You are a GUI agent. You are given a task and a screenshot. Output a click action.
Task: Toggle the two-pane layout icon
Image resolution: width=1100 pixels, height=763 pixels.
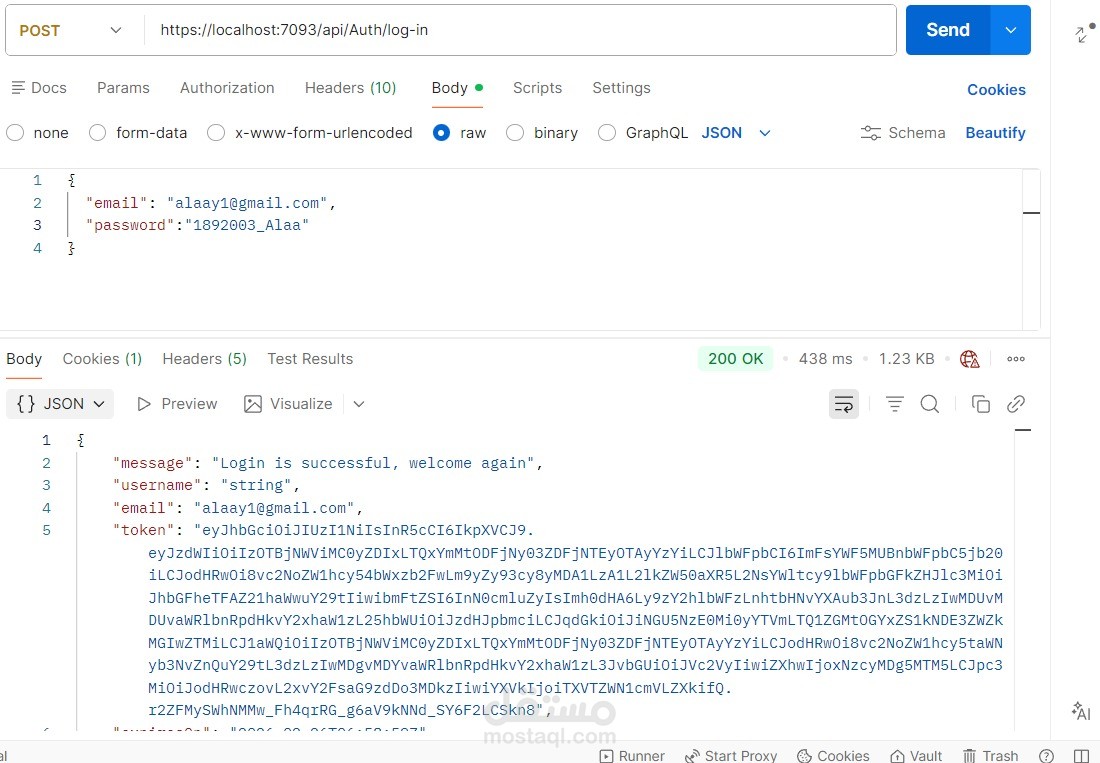click(1081, 755)
